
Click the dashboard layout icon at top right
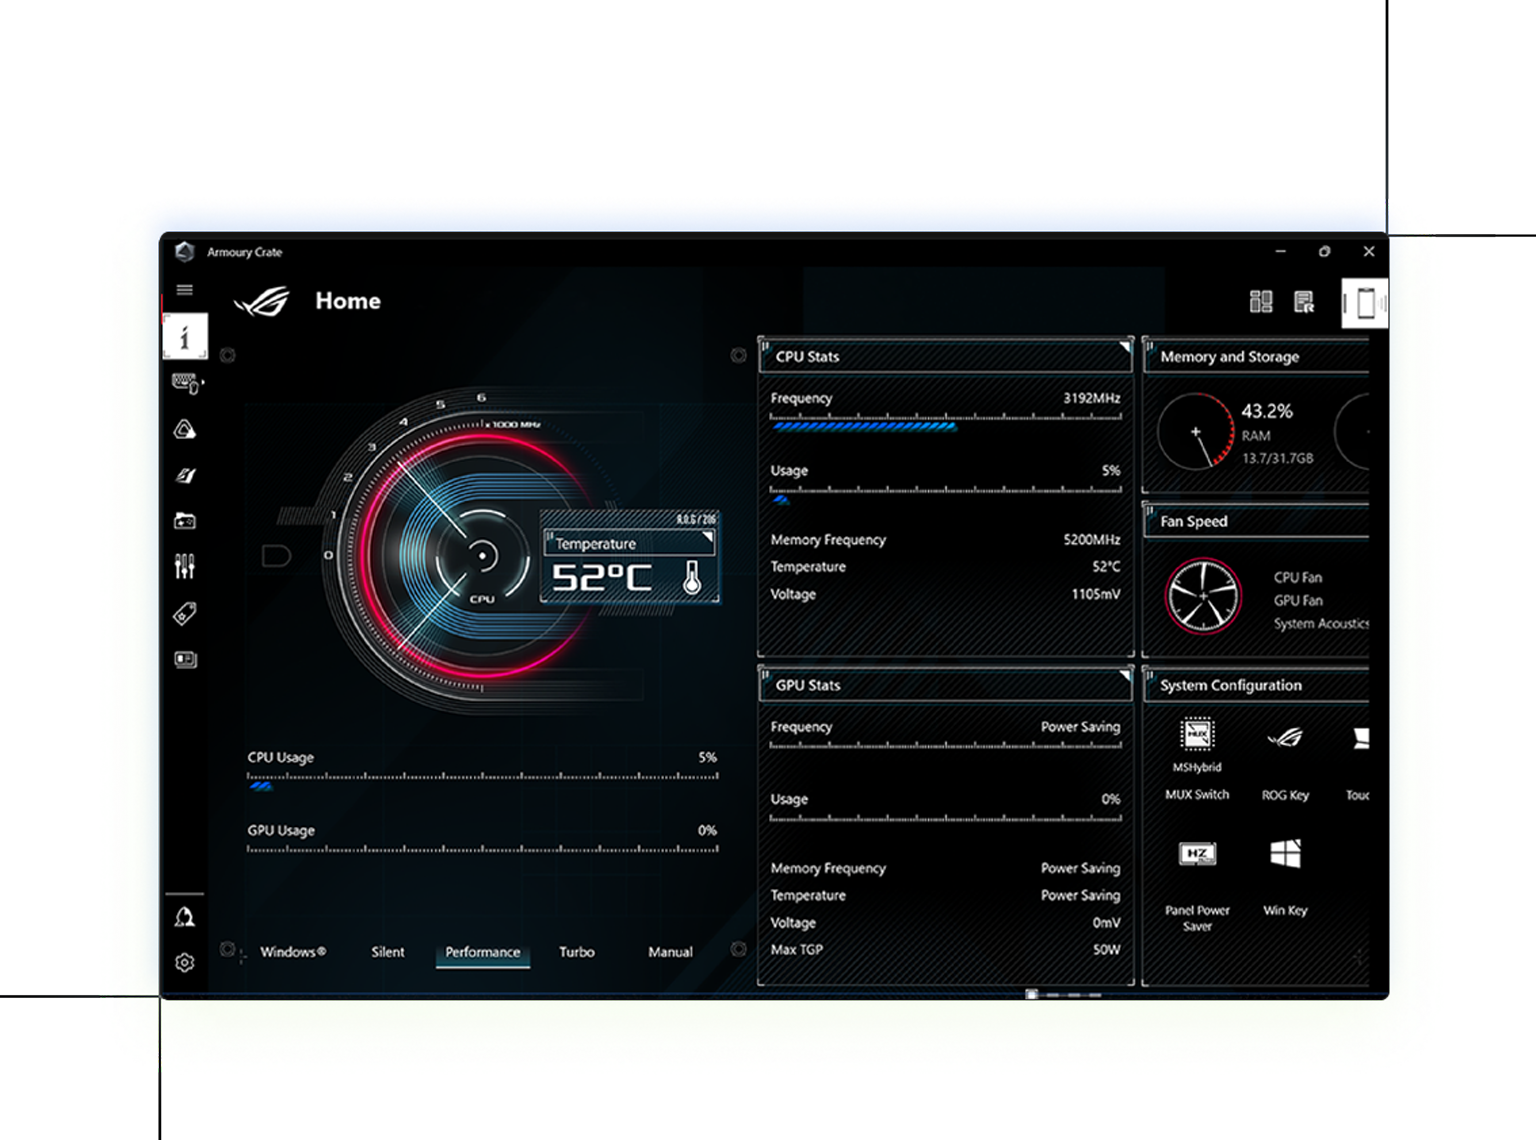(x=1261, y=301)
